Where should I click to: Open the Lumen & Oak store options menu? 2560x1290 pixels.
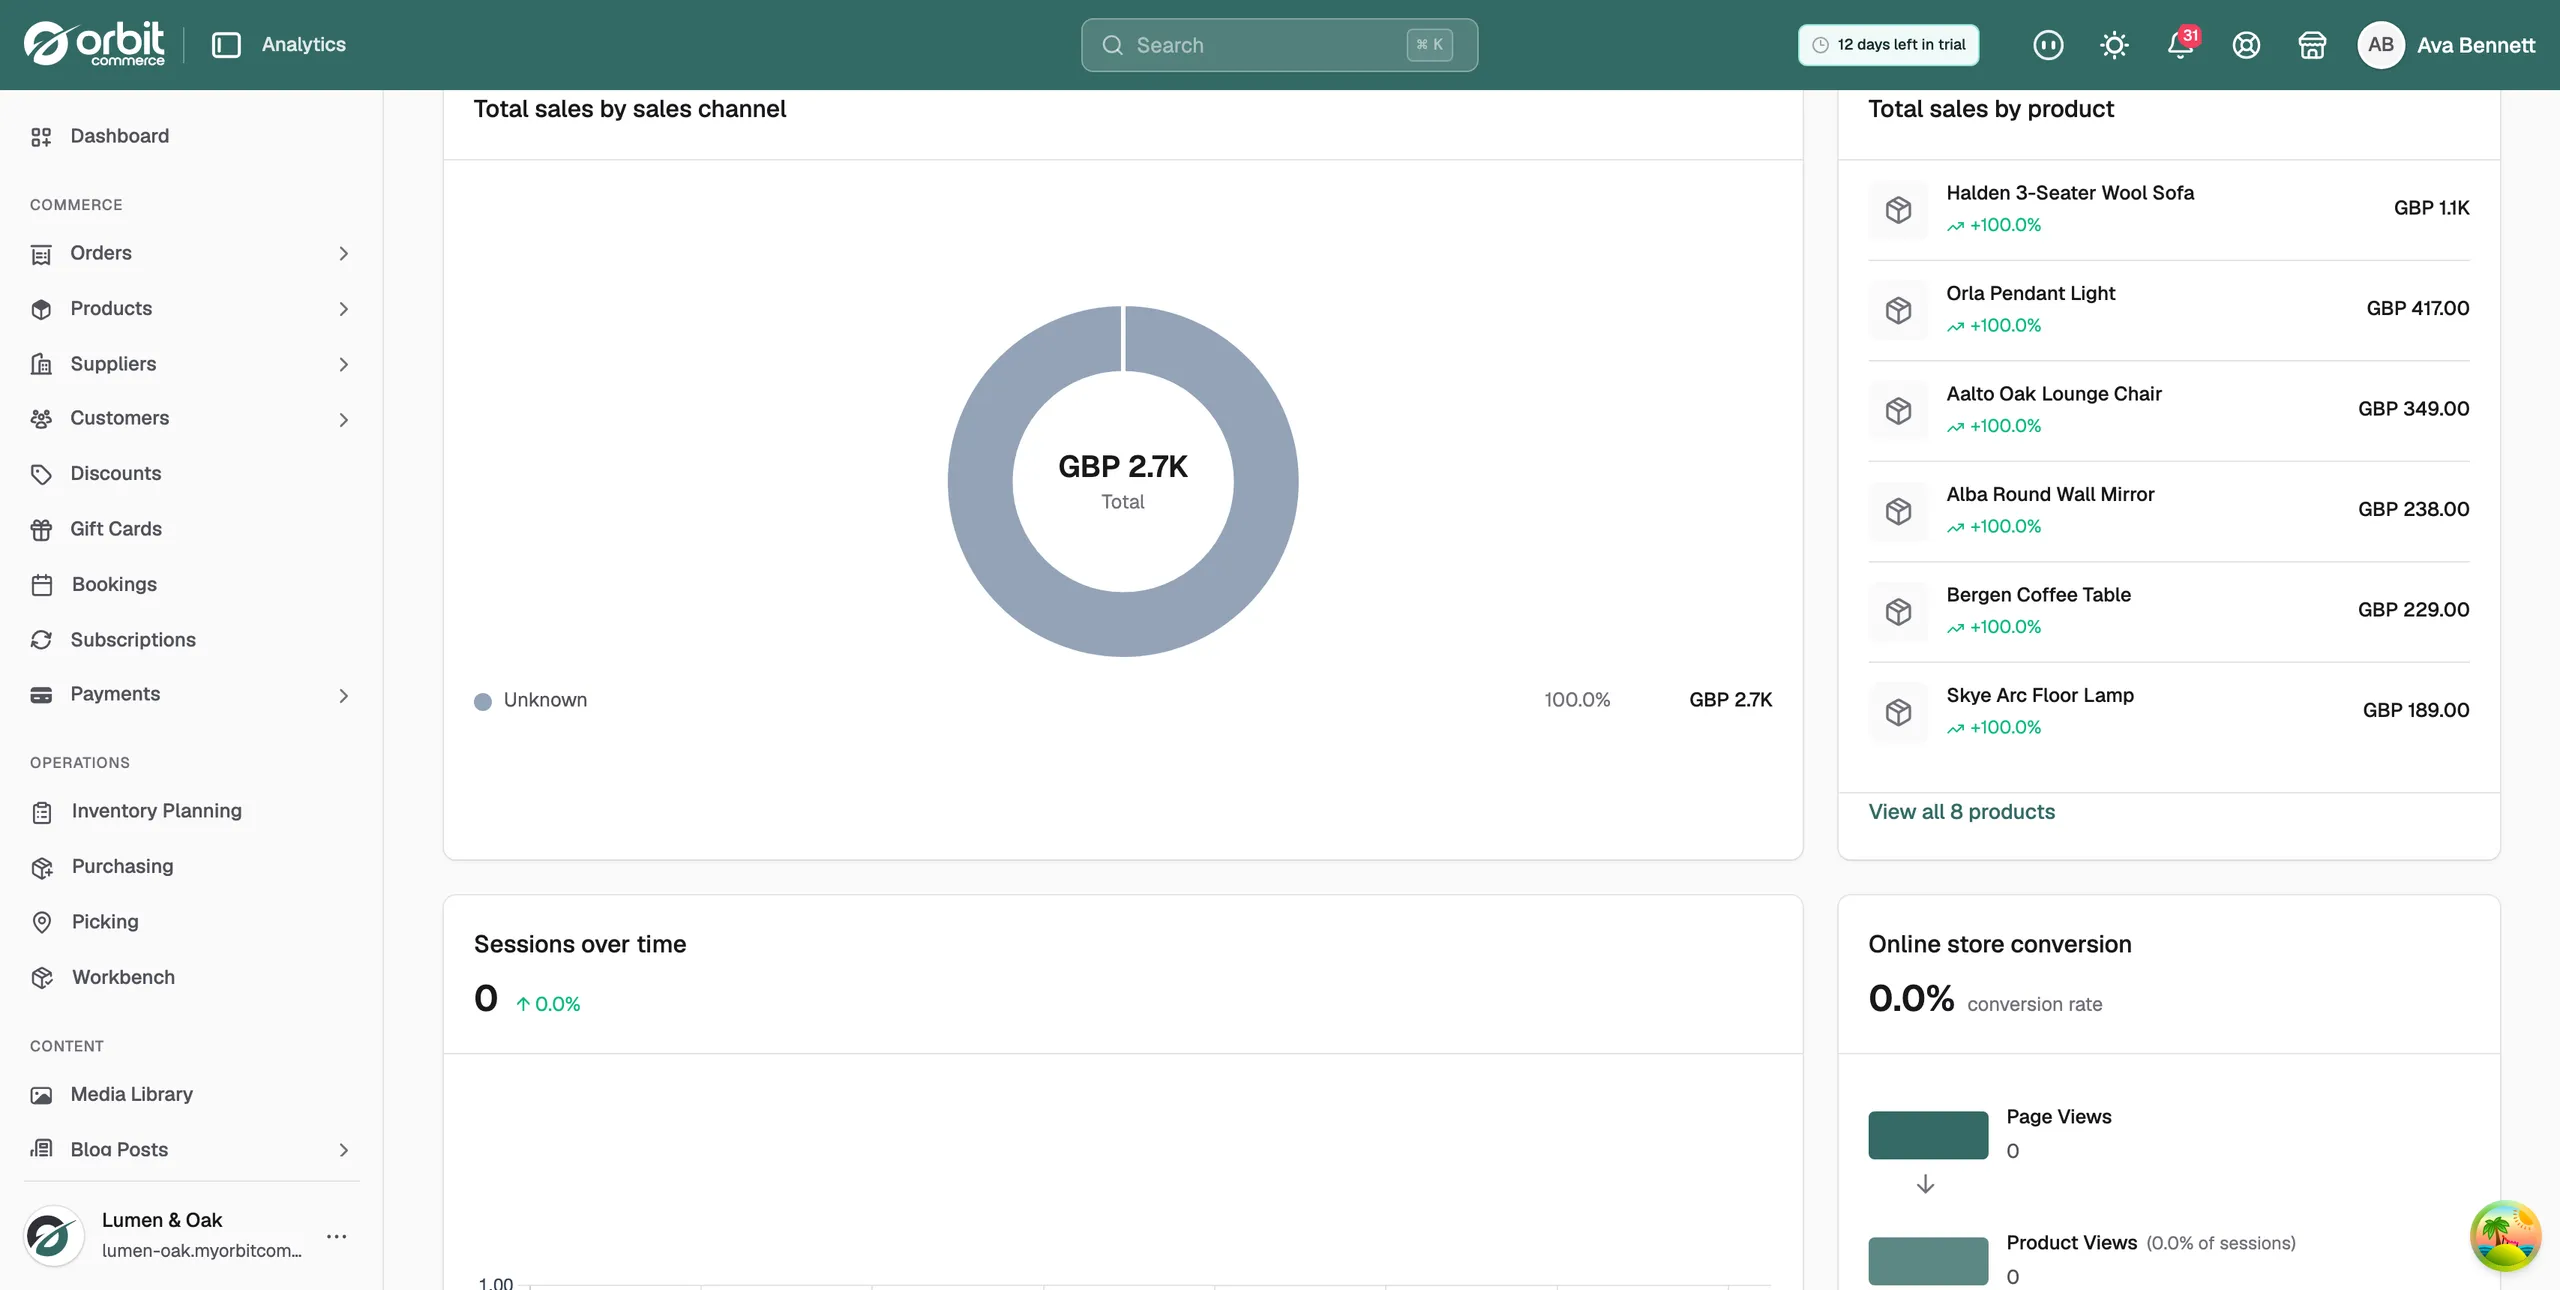[x=337, y=1237]
